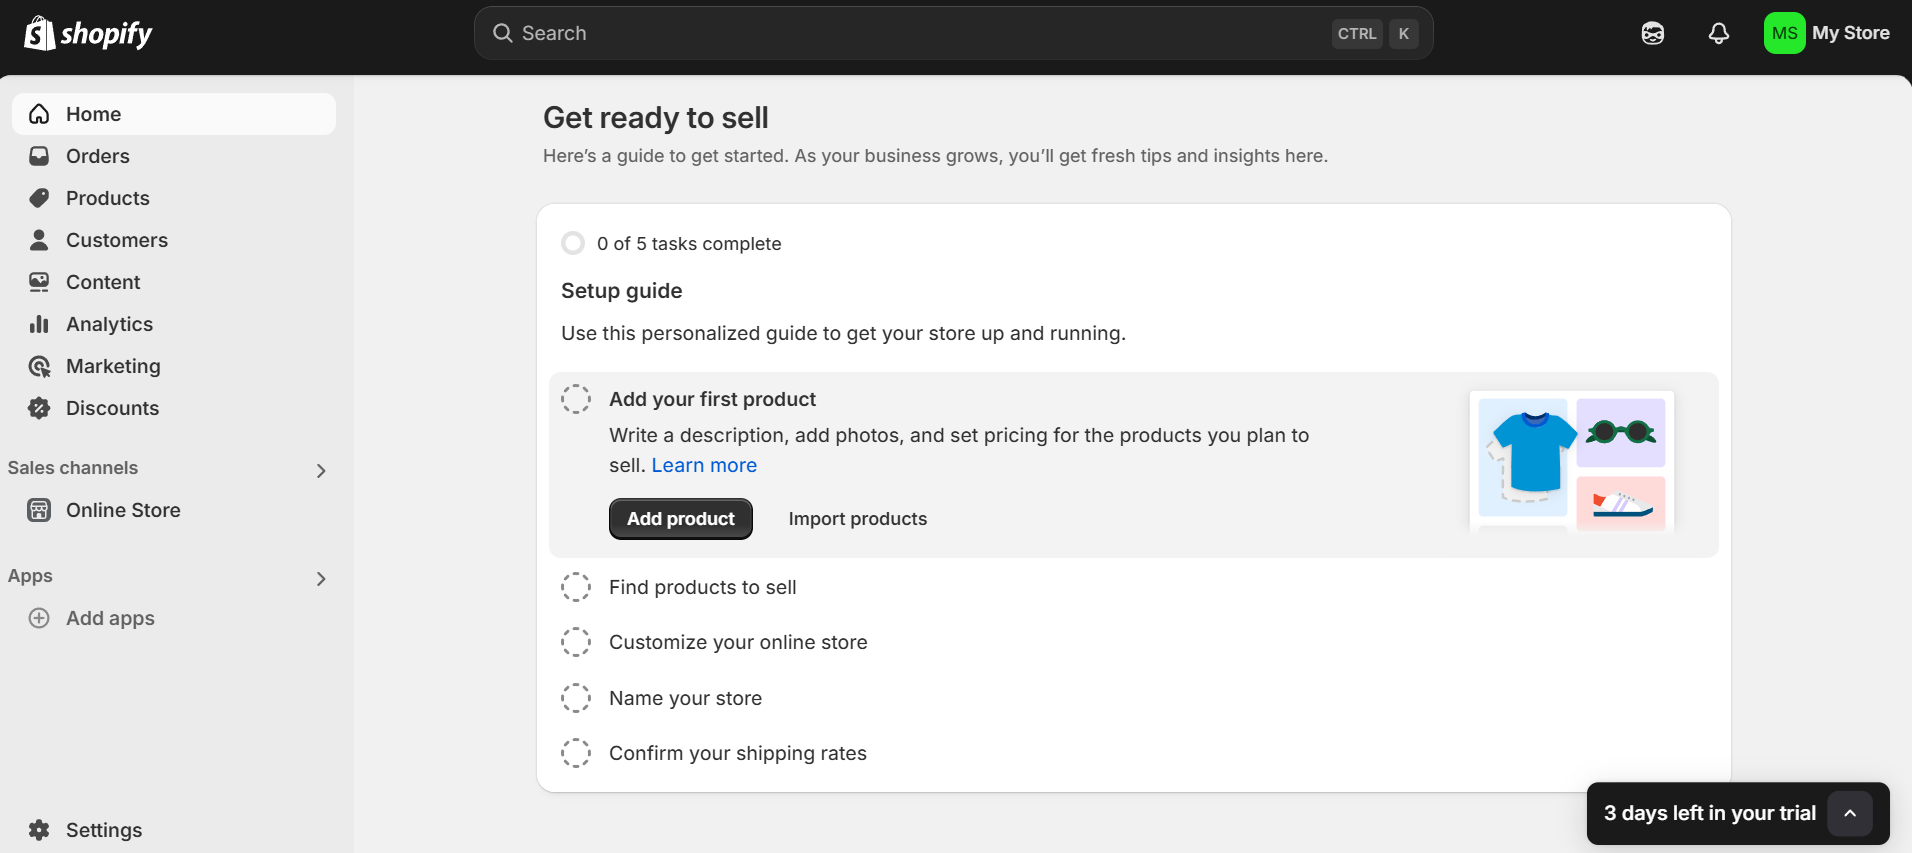The width and height of the screenshot is (1912, 853).
Task: Select the Products tag icon
Action: pos(38,198)
